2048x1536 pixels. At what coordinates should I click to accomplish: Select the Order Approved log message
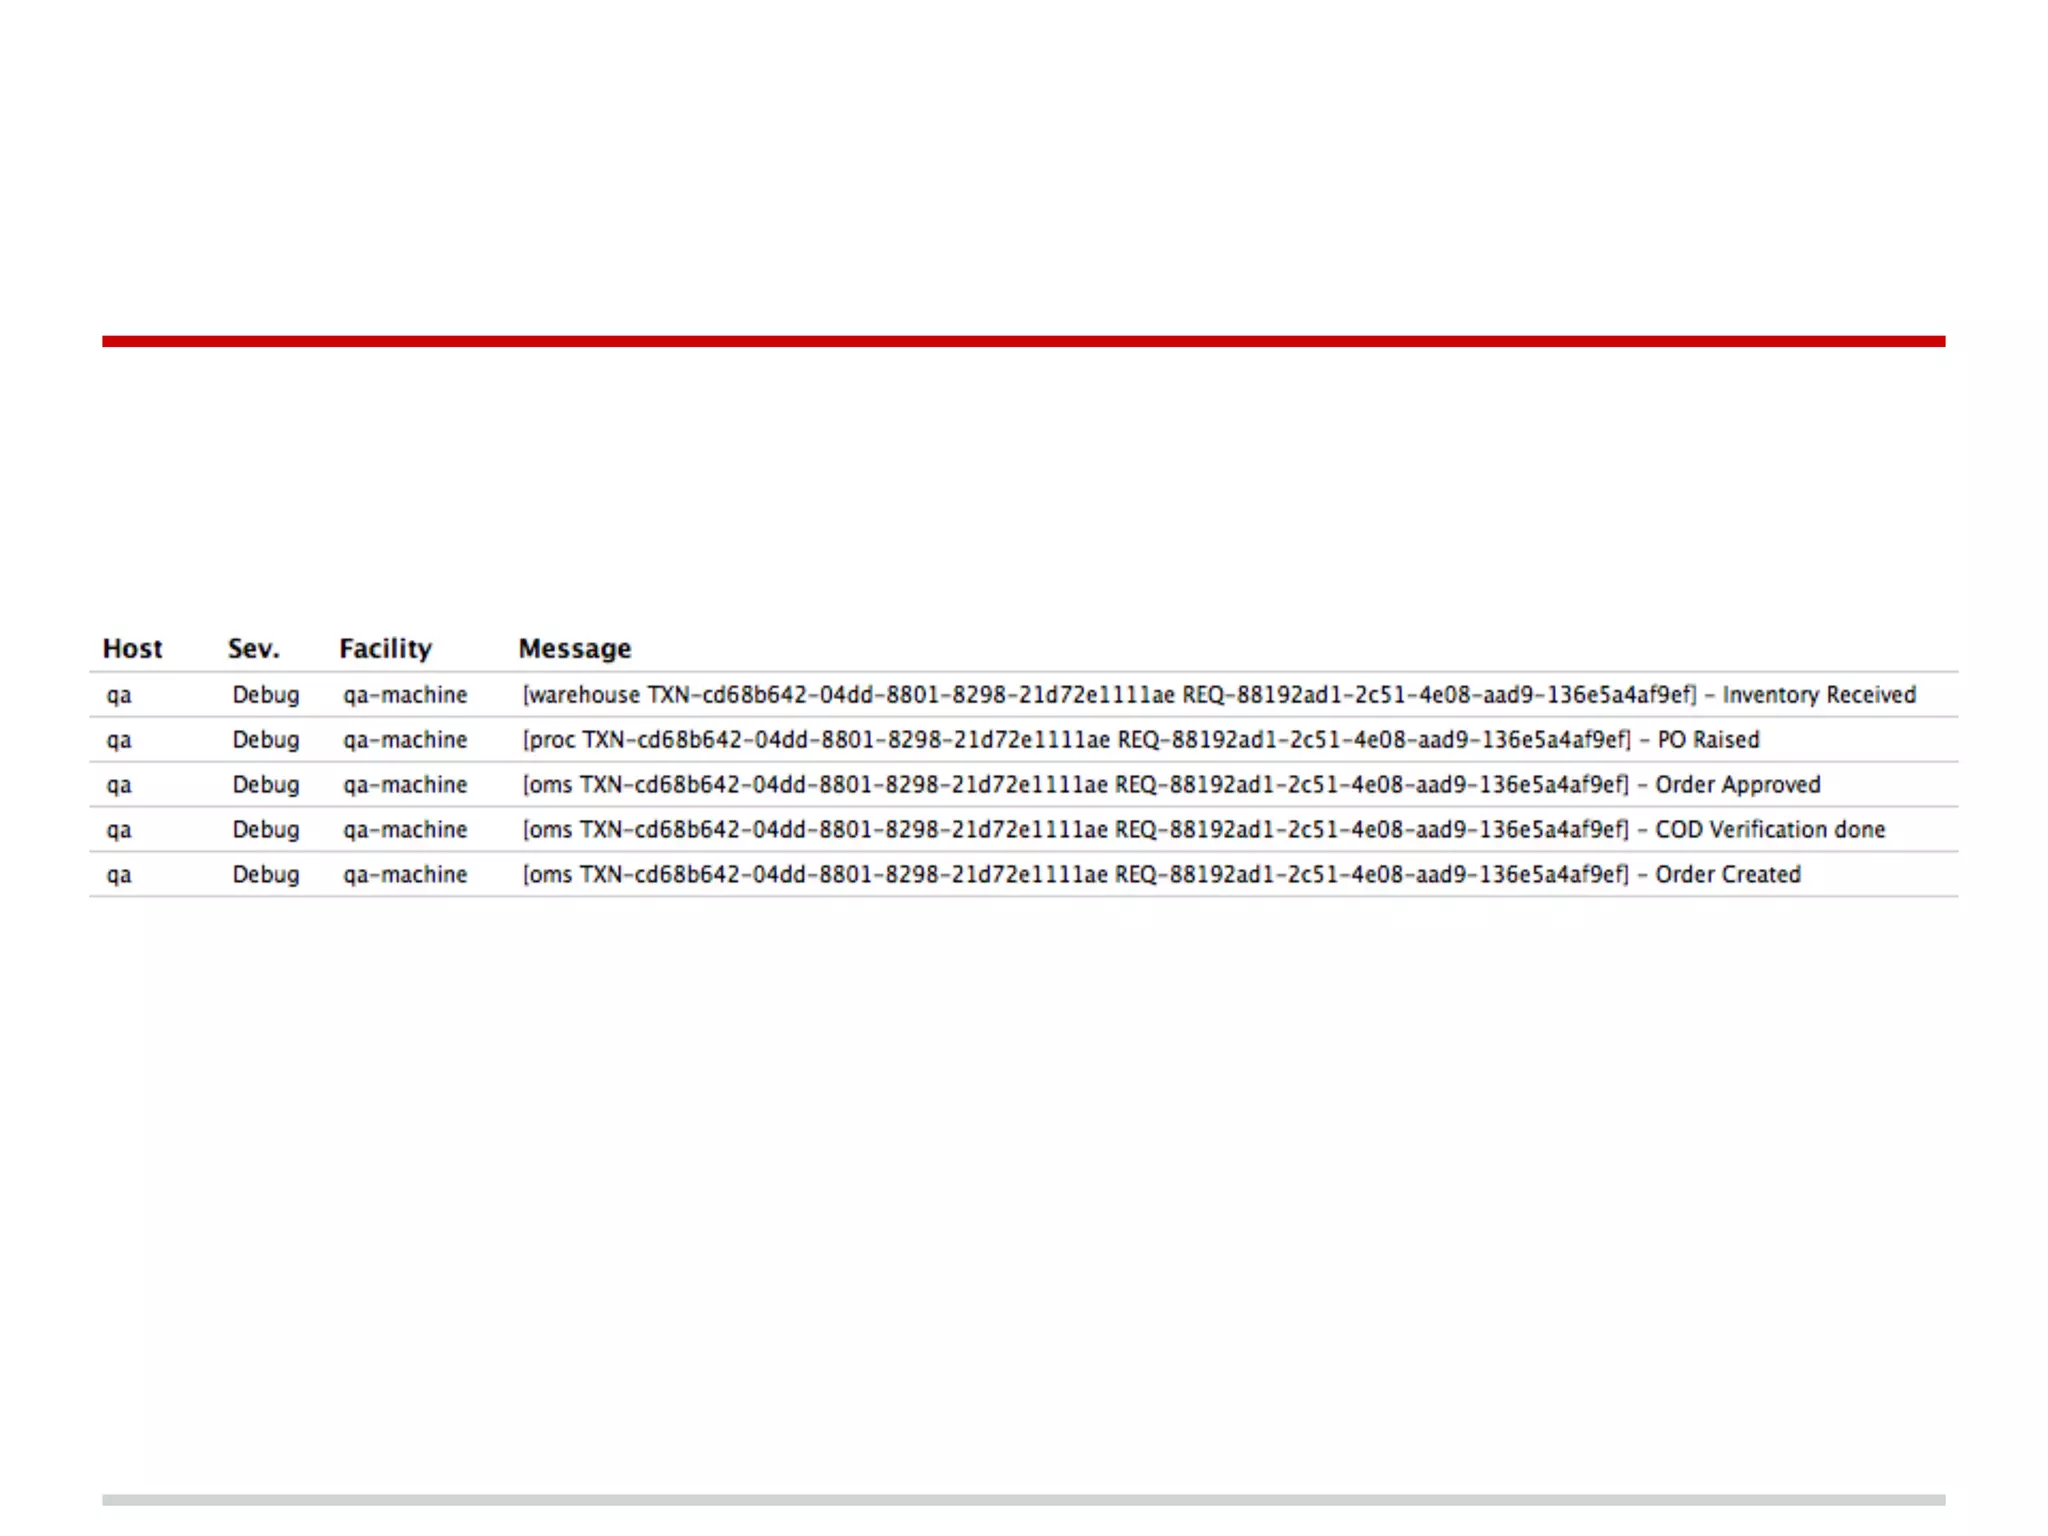[1171, 785]
